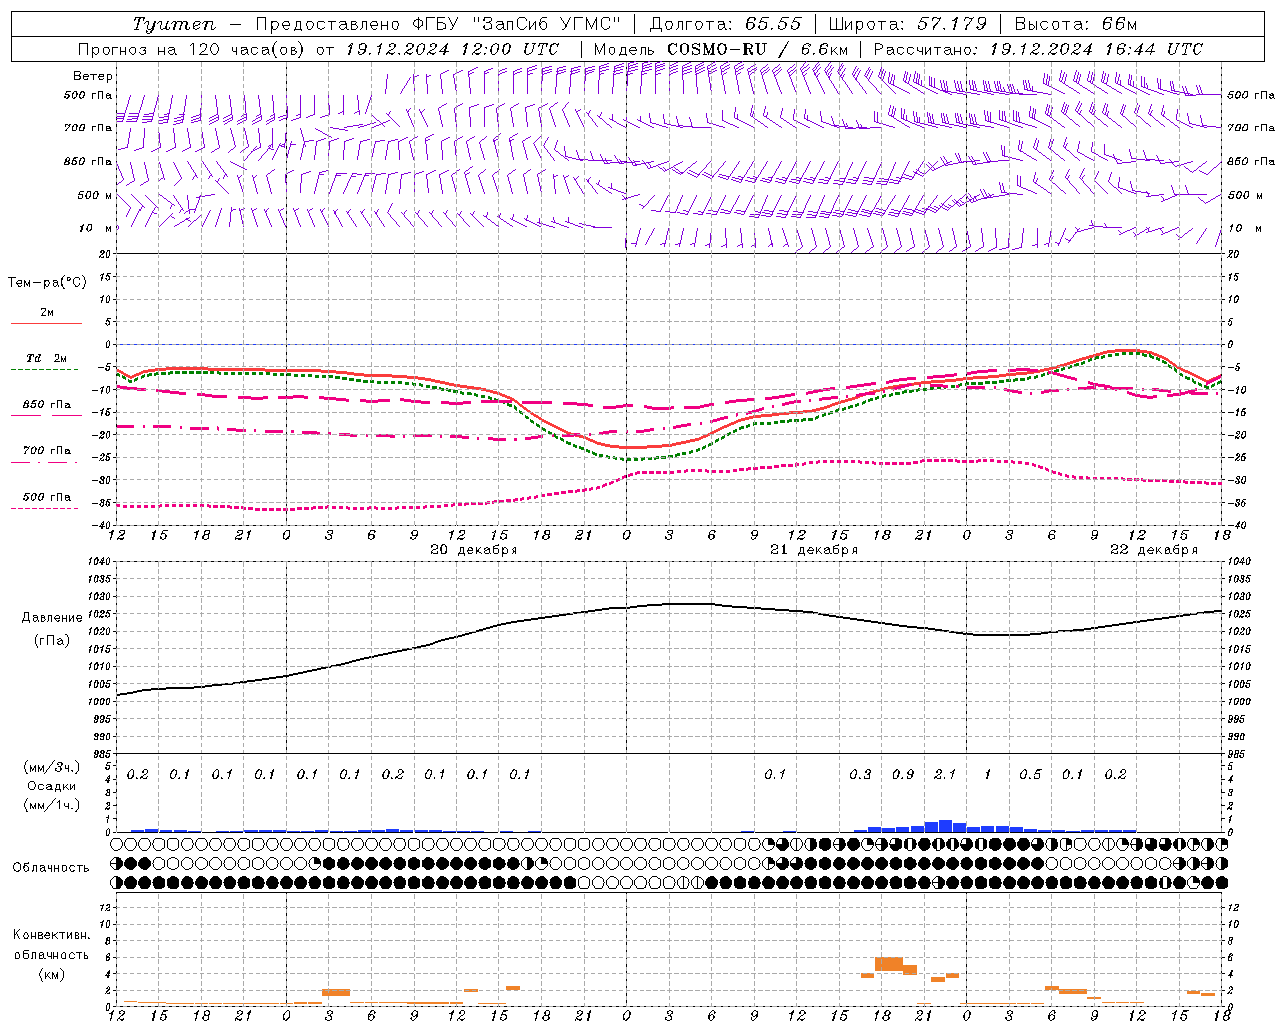This screenshot has width=1280, height=1024.
Task: Select the "22 декабря" date label
Action: (x=1154, y=550)
